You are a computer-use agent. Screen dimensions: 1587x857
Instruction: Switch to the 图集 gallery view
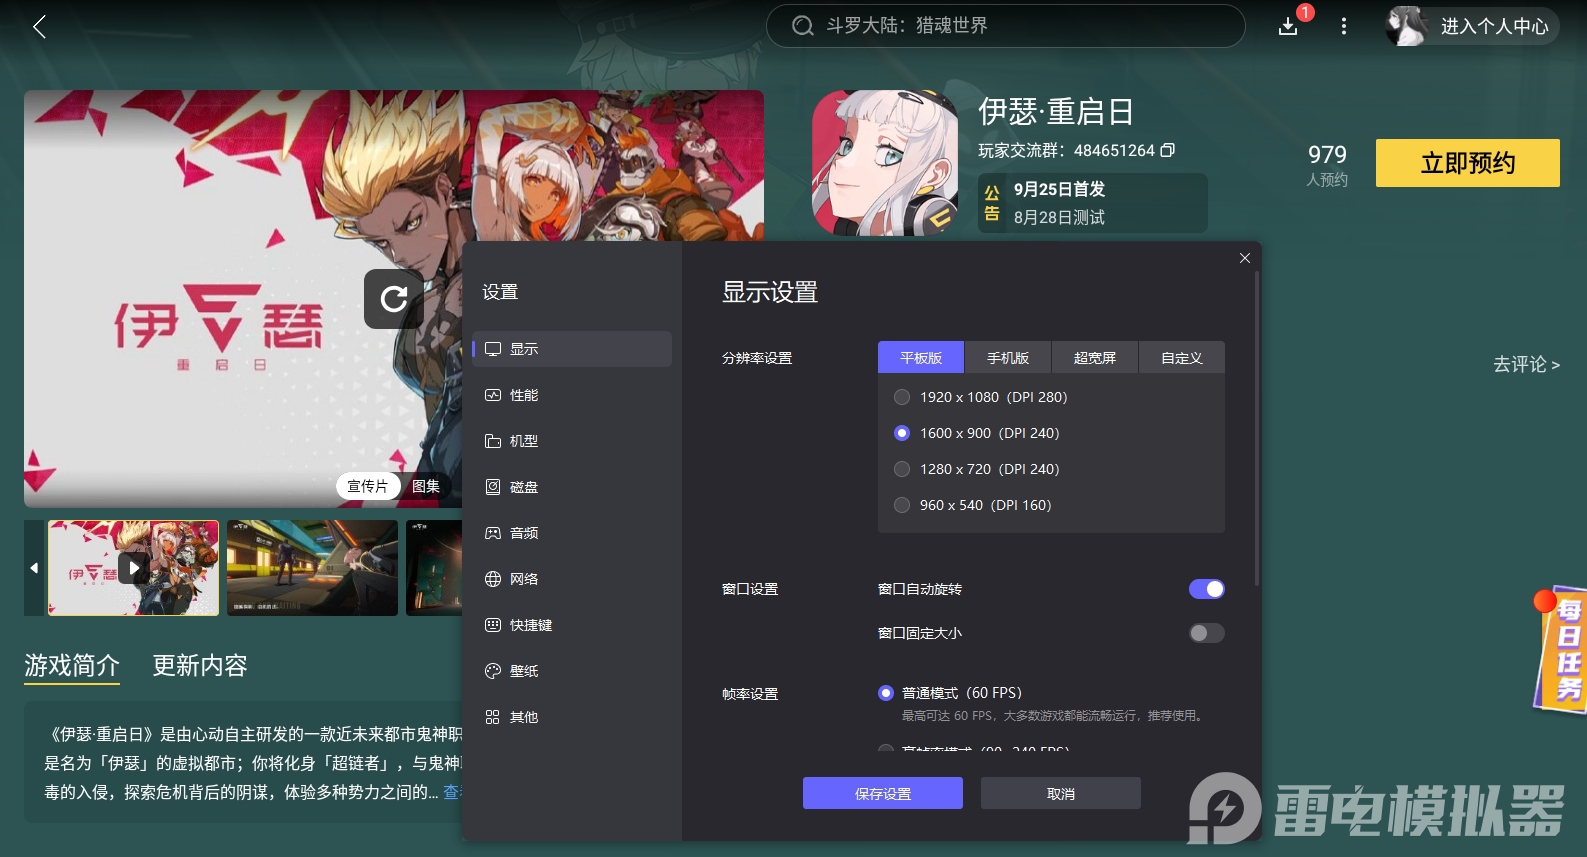pyautogui.click(x=426, y=486)
